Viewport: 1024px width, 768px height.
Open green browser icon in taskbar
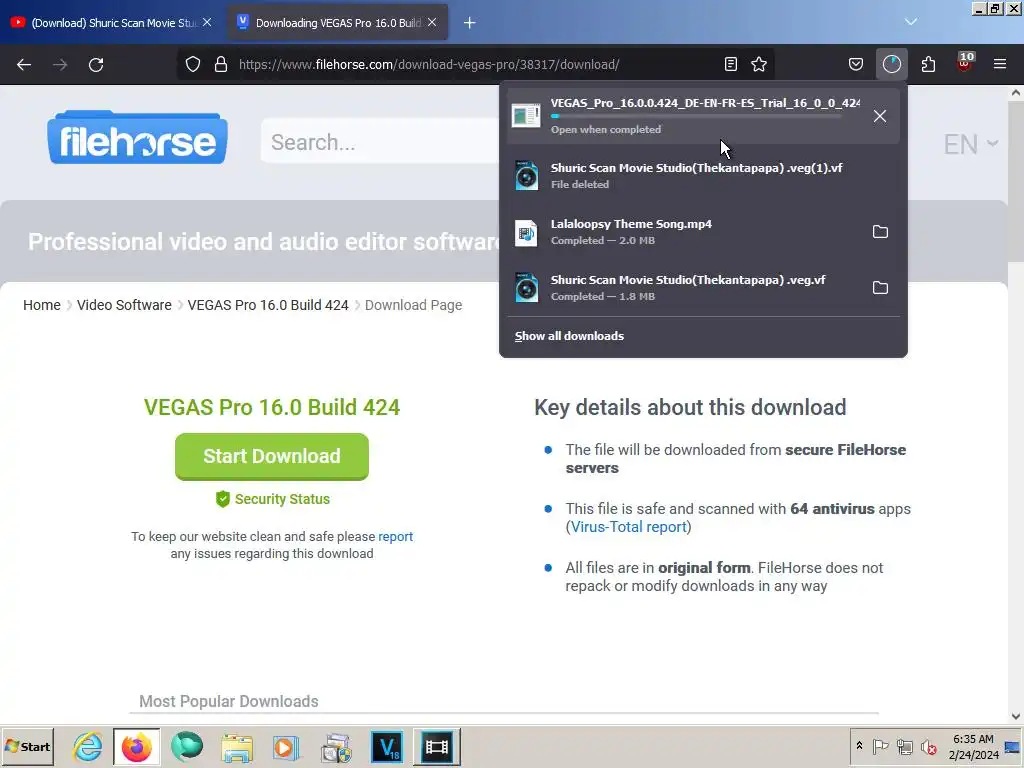(x=187, y=746)
